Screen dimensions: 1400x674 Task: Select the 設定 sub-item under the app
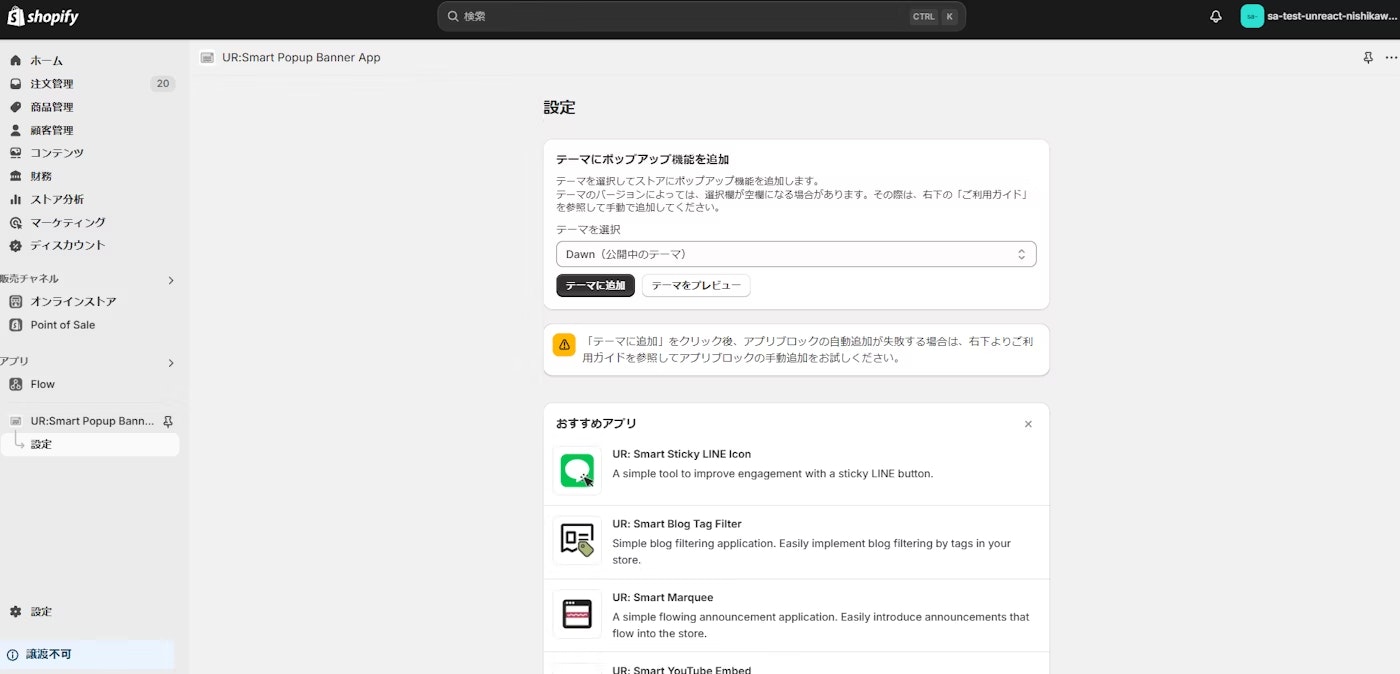90,444
